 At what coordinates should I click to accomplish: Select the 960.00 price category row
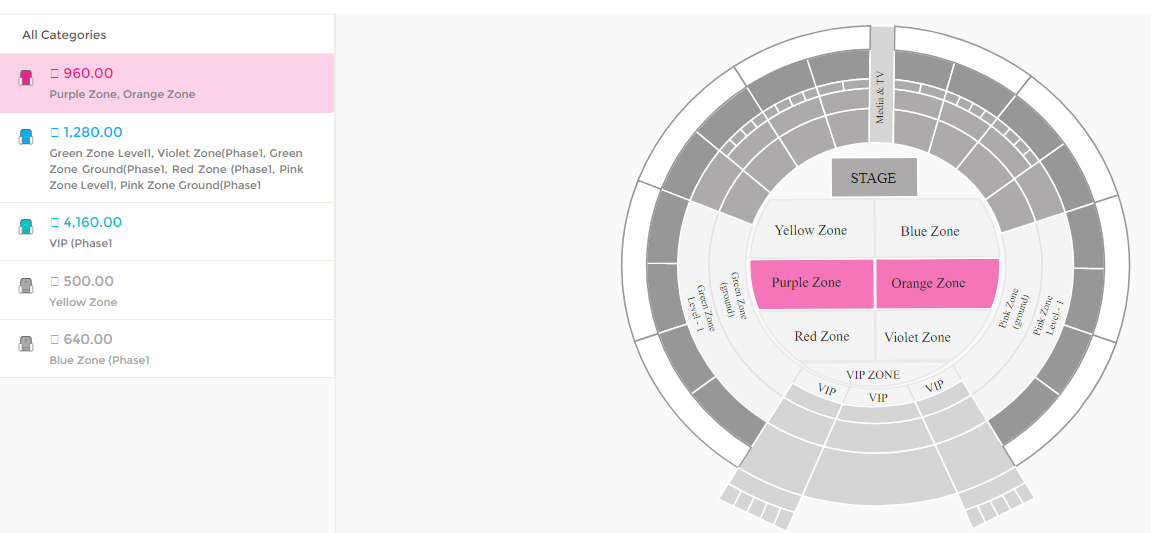[x=167, y=83]
